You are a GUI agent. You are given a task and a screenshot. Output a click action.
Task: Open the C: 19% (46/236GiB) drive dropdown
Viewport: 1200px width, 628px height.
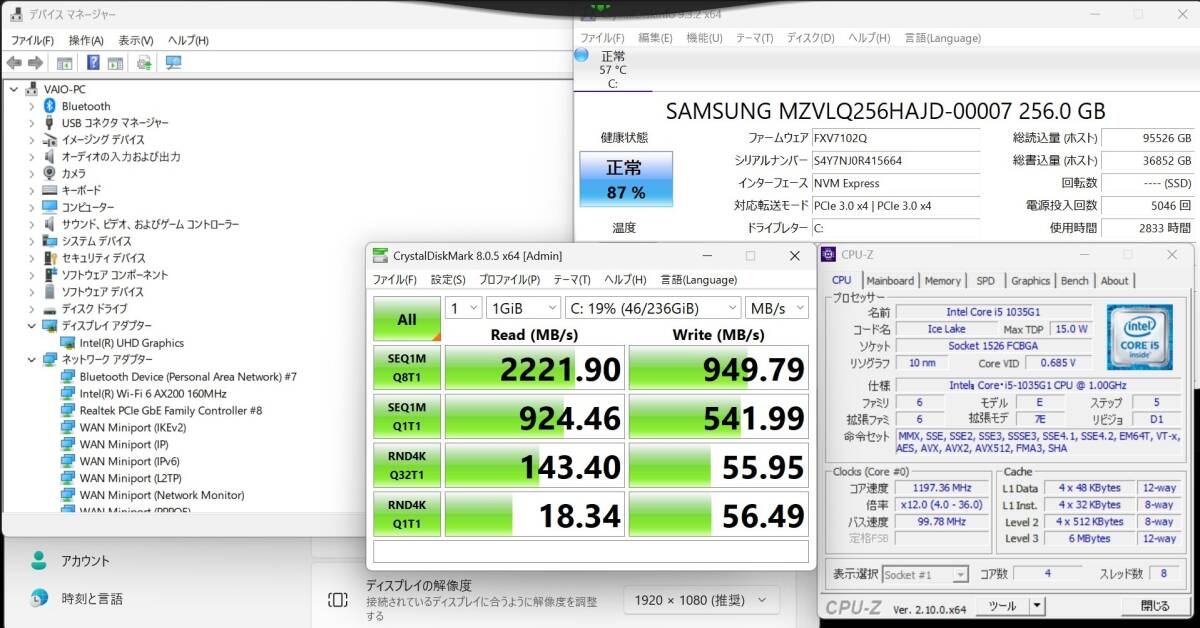tap(653, 308)
